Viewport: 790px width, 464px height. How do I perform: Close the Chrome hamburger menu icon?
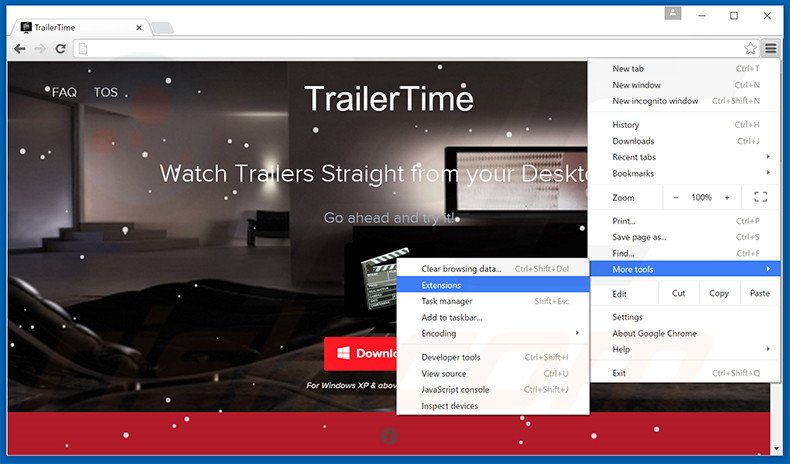coord(771,48)
